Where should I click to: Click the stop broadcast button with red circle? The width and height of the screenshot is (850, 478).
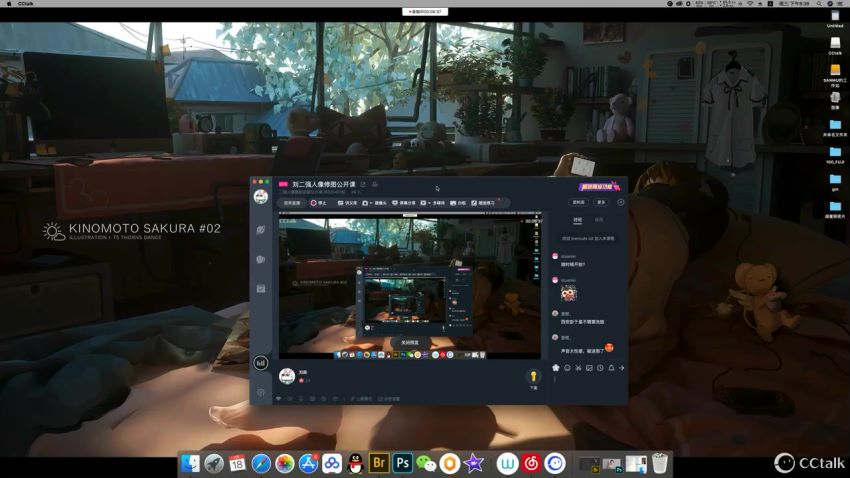318,203
